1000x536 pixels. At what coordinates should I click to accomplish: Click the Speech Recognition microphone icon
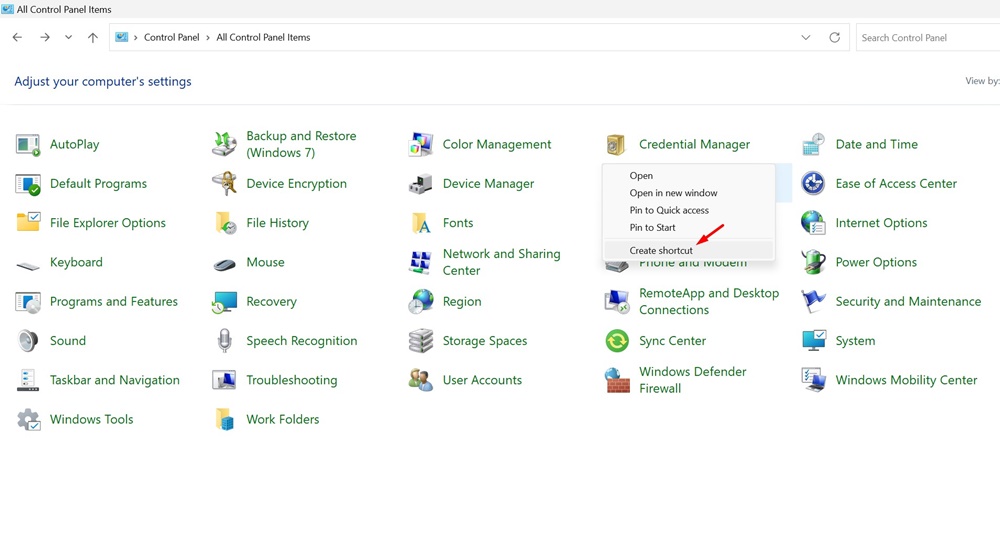click(x=224, y=341)
